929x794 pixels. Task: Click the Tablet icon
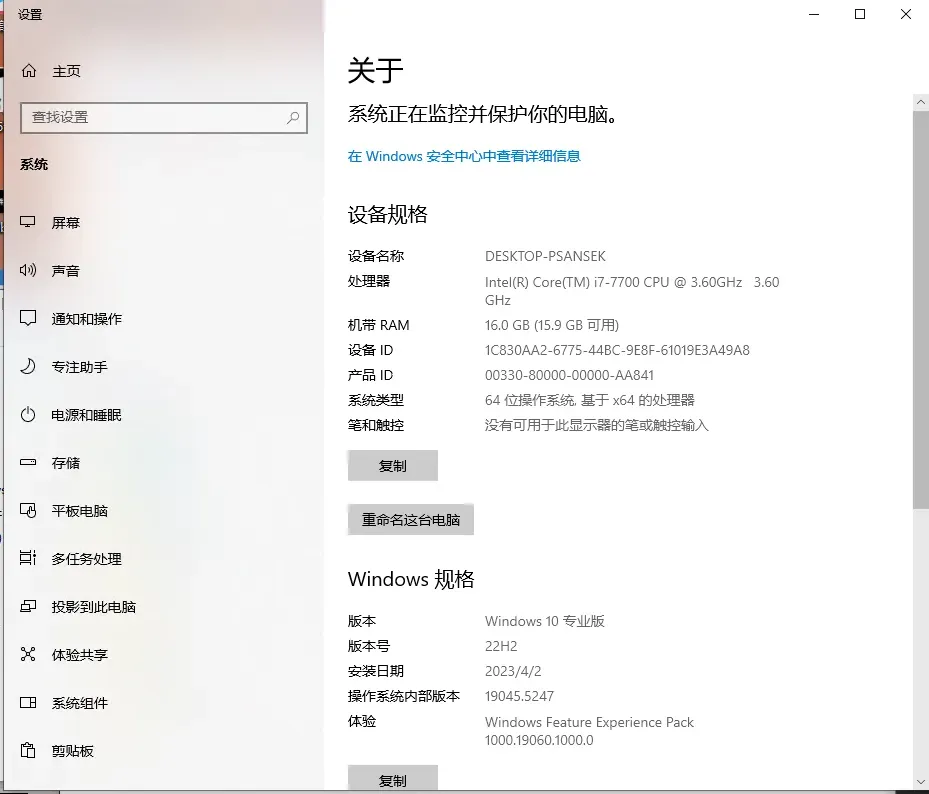coord(28,510)
